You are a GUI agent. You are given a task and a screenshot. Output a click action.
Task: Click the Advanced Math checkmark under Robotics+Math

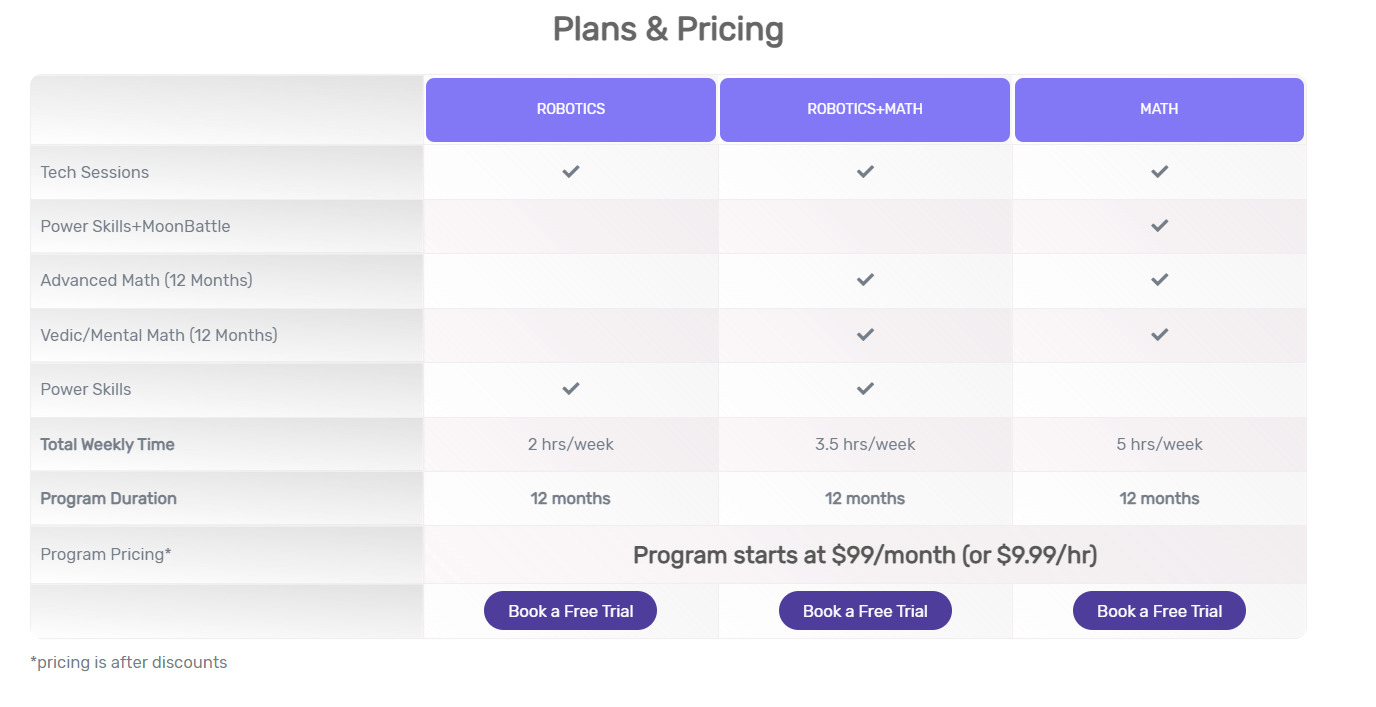(865, 280)
